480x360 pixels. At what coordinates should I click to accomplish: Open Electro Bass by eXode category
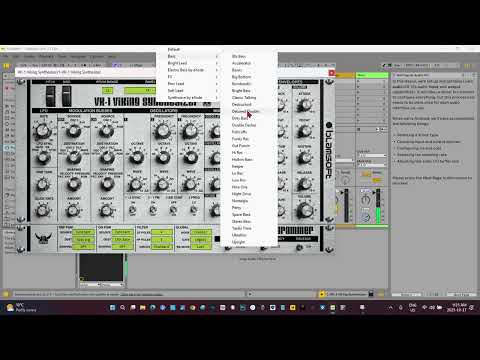189,70
